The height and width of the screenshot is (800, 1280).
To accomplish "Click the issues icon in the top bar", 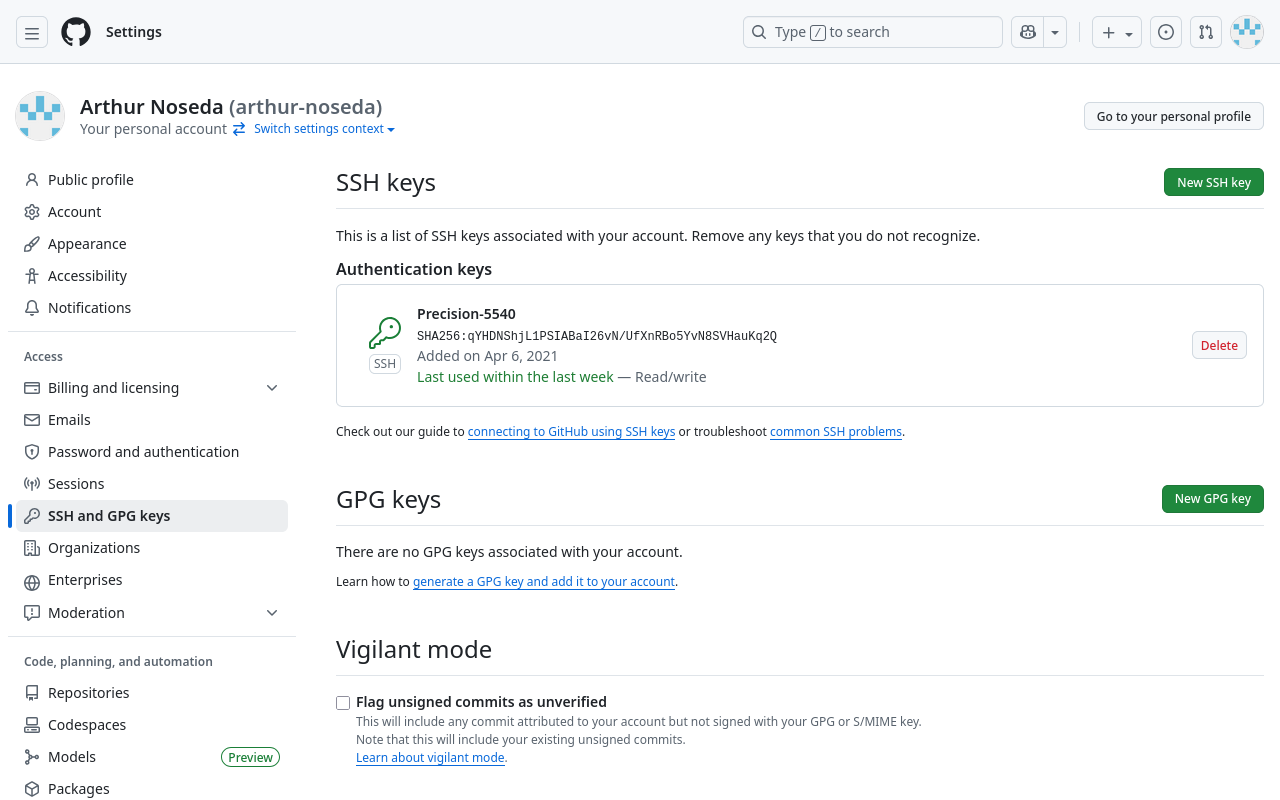I will coord(1165,31).
